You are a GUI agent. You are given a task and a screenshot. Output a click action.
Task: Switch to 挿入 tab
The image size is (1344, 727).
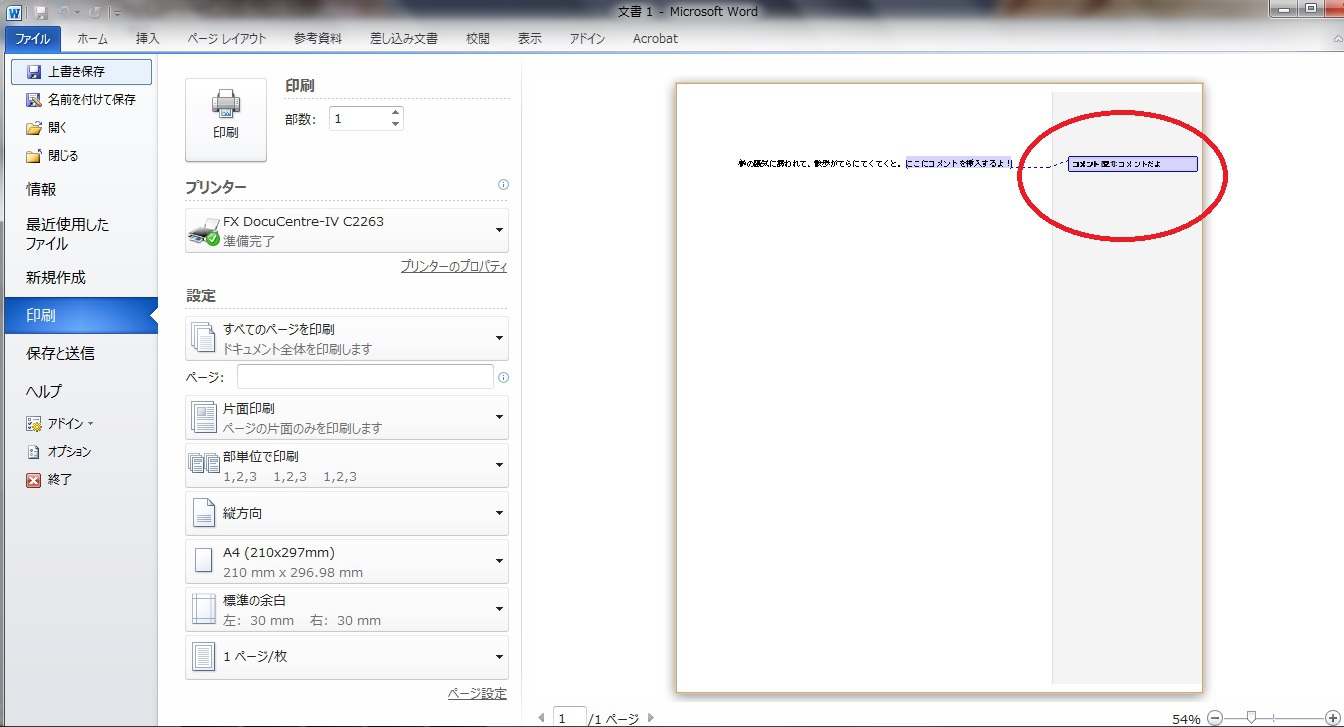point(148,39)
